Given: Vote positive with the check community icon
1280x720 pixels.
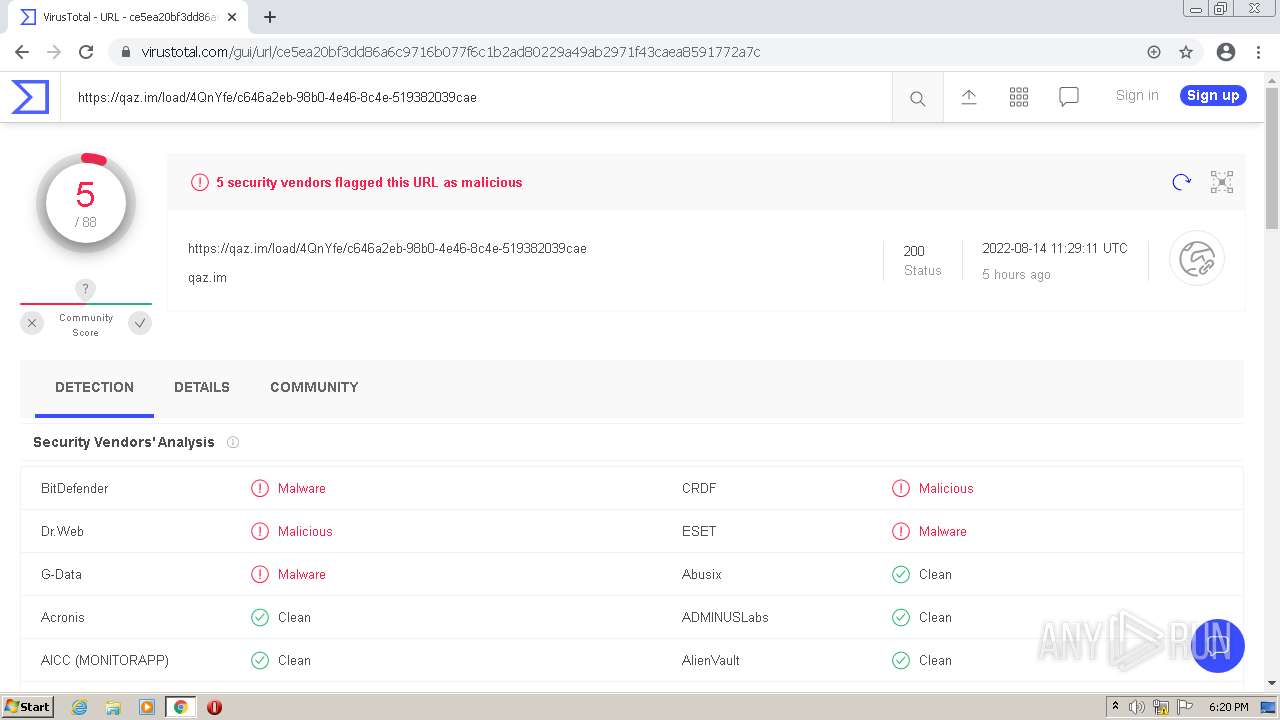Looking at the screenshot, I should coord(140,323).
